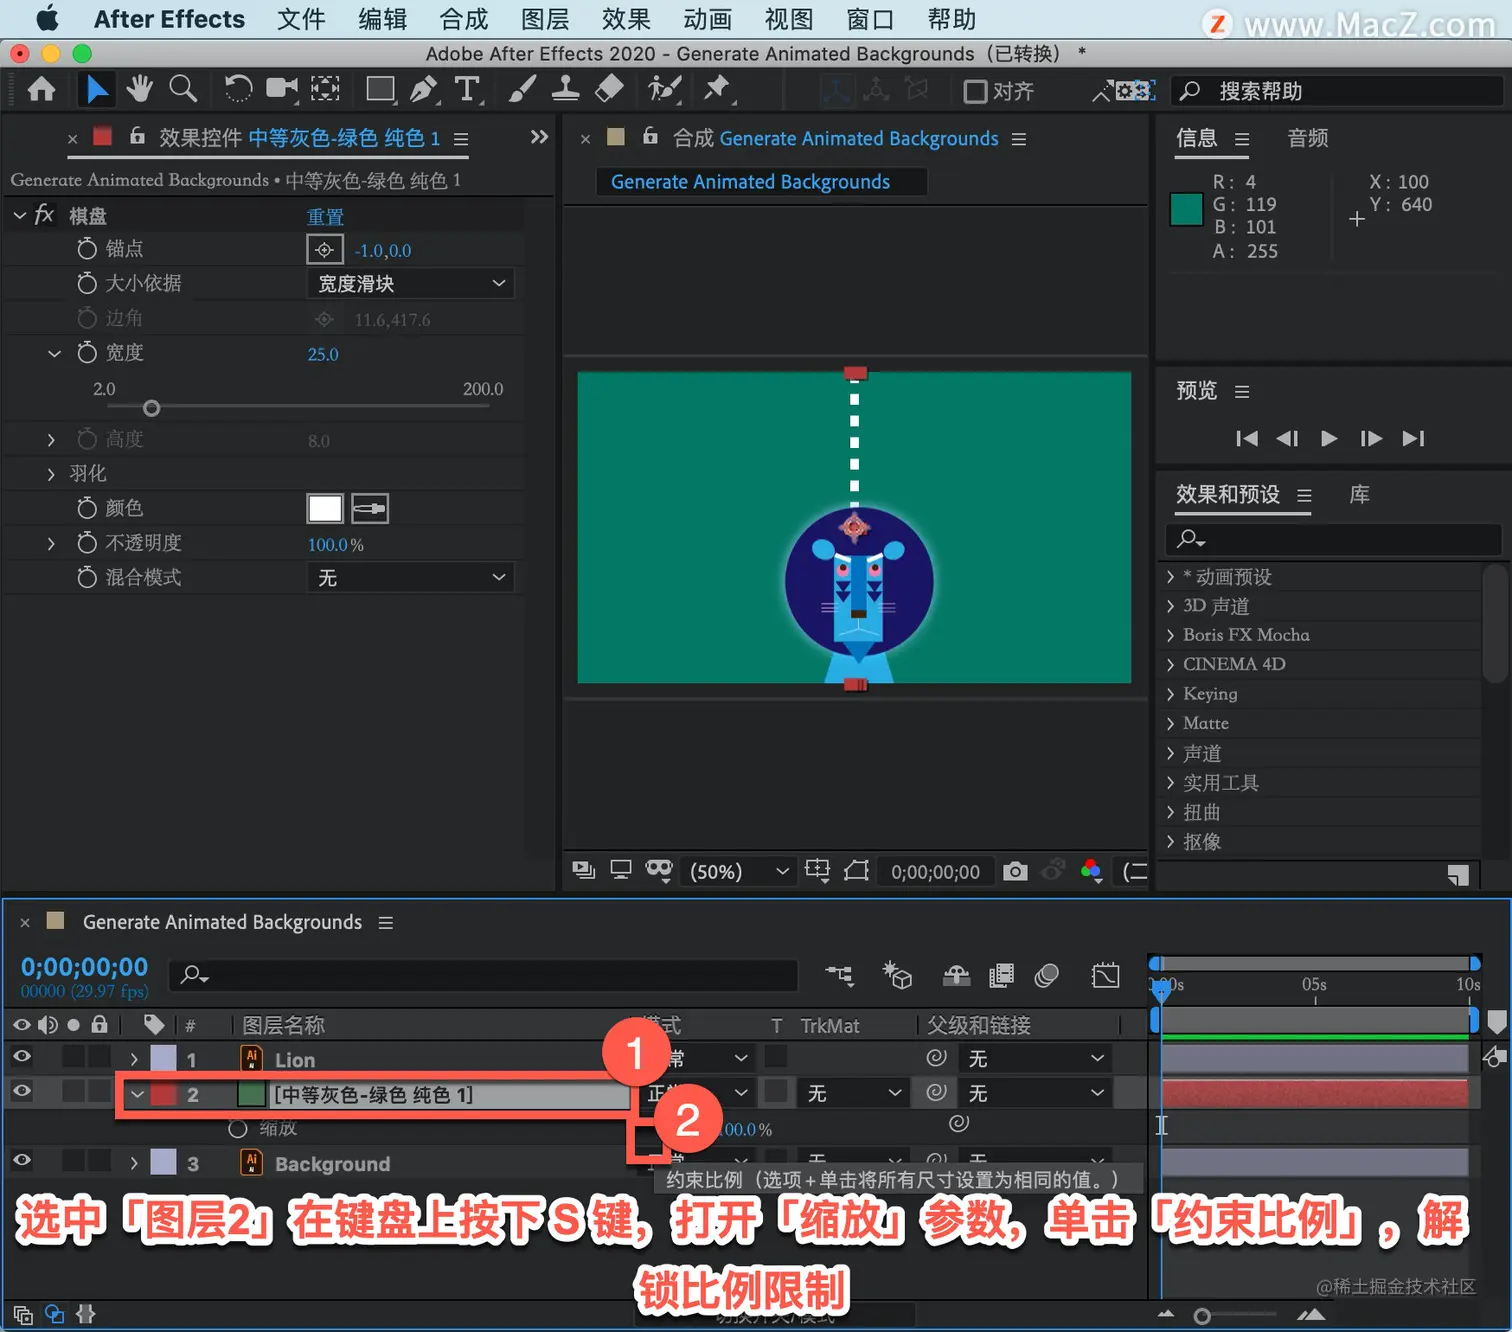Image resolution: width=1512 pixels, height=1332 pixels.
Task: Select the Hand tool
Action: 139,90
